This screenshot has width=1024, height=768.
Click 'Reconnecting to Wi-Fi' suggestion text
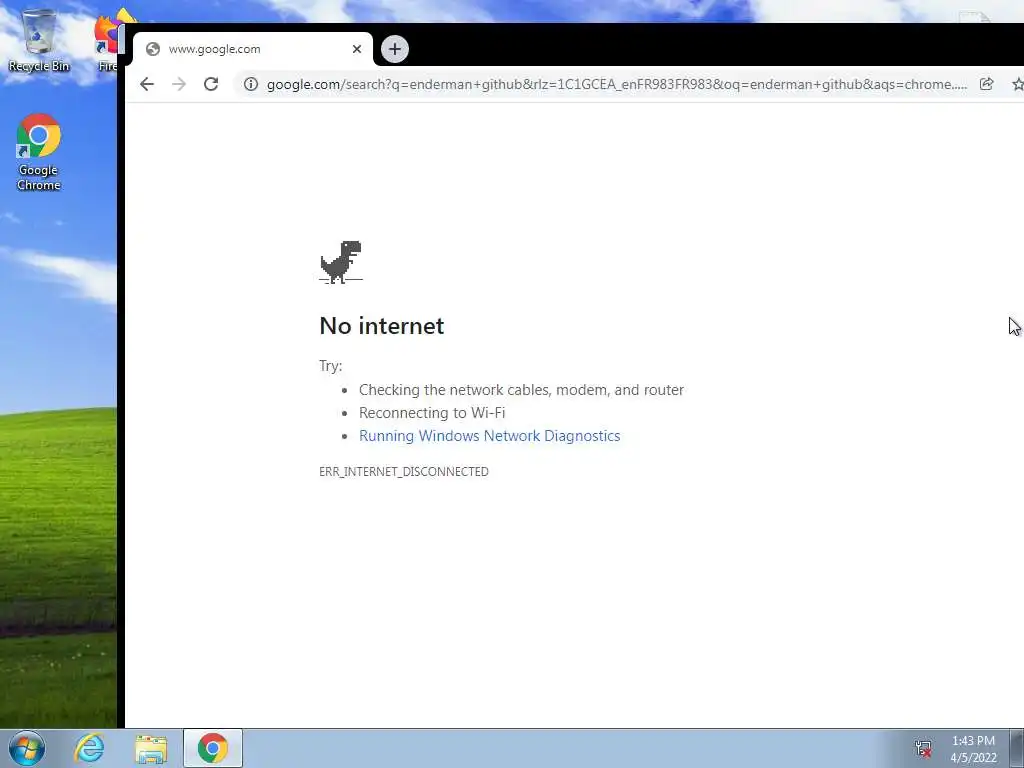click(x=432, y=413)
